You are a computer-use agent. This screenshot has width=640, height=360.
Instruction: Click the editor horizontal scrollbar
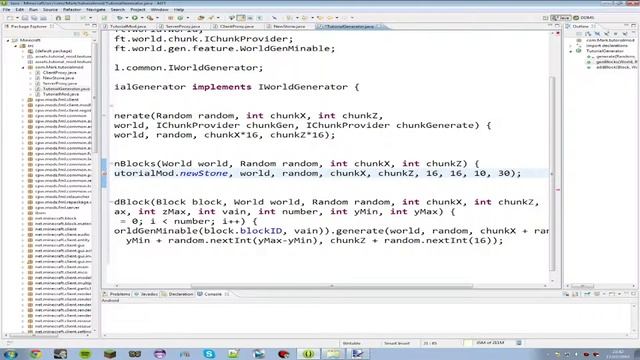(331, 286)
